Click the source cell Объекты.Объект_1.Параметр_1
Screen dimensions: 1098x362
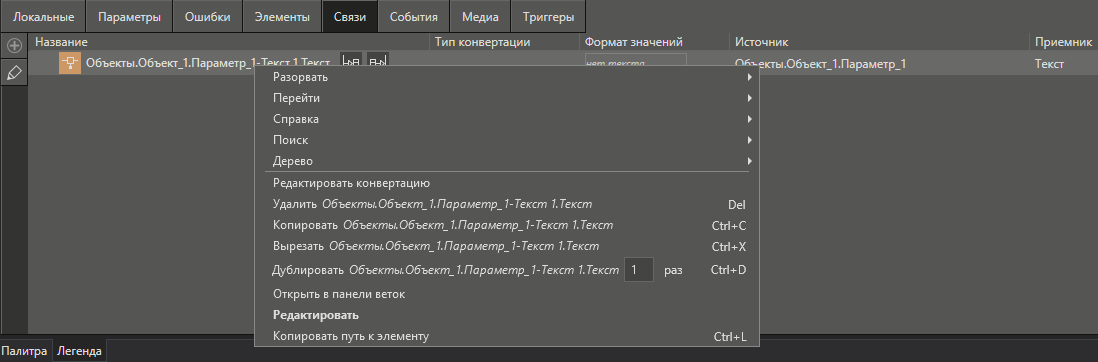click(x=820, y=64)
